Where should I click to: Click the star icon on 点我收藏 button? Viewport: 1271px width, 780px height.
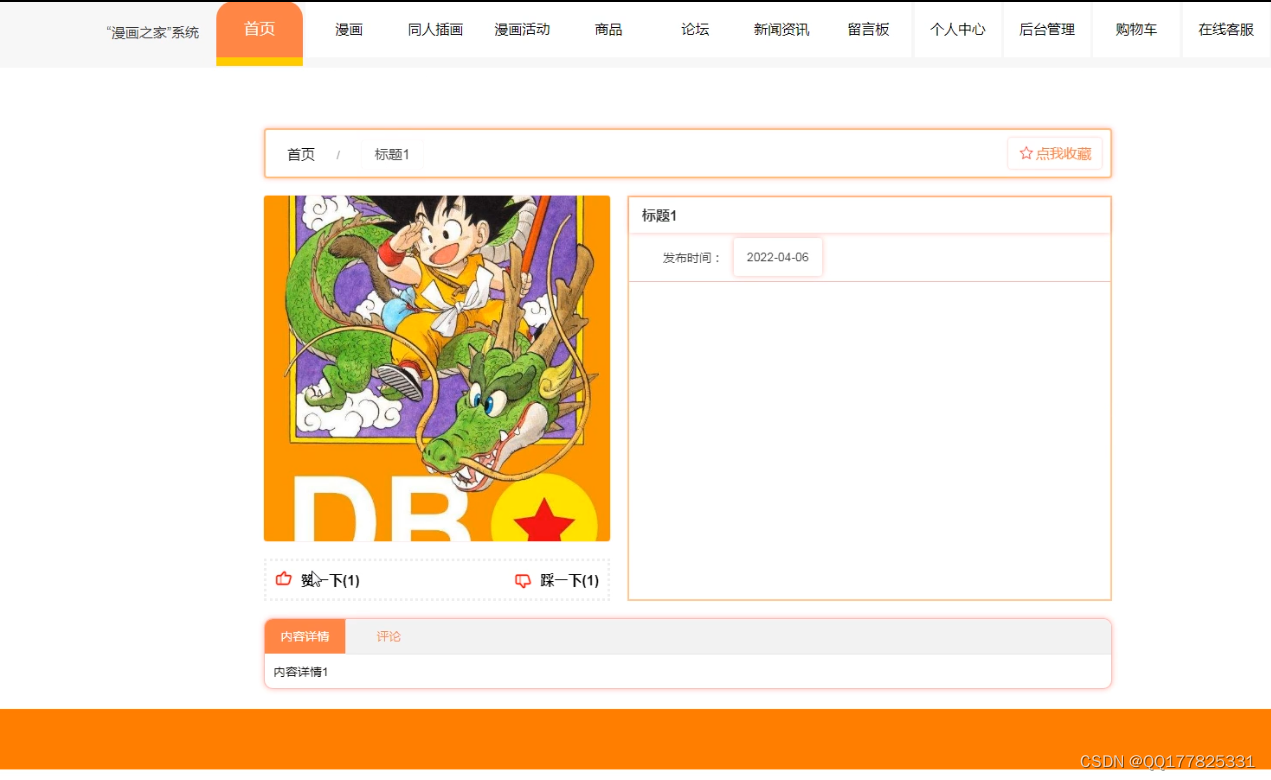coord(1024,153)
